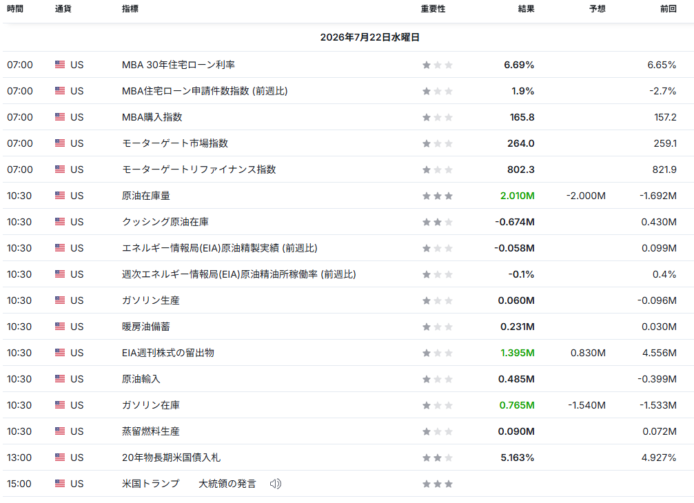
Task: Click the speaker icon beside 大統領の発言
Action: [275, 484]
